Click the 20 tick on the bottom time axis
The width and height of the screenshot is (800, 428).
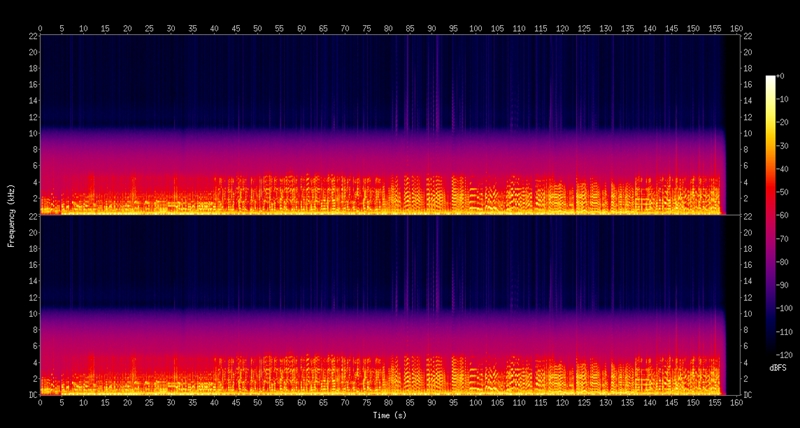pyautogui.click(x=127, y=402)
